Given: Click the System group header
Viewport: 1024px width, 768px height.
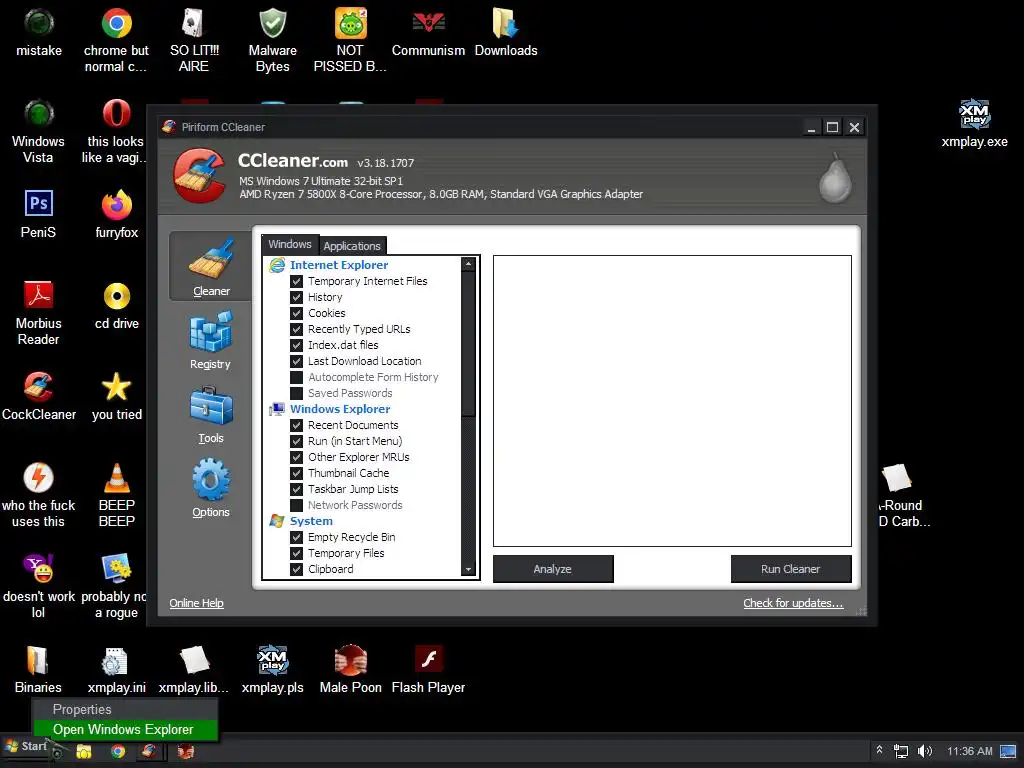Looking at the screenshot, I should 311,521.
